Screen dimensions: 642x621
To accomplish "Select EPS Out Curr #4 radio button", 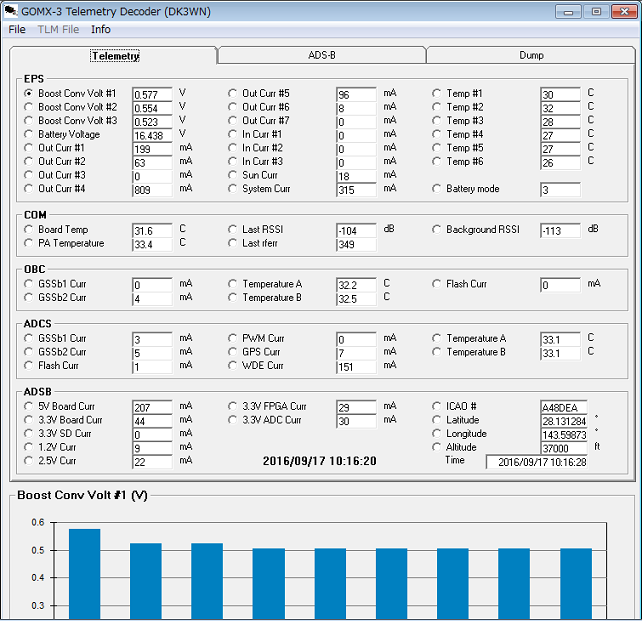I will [x=28, y=189].
